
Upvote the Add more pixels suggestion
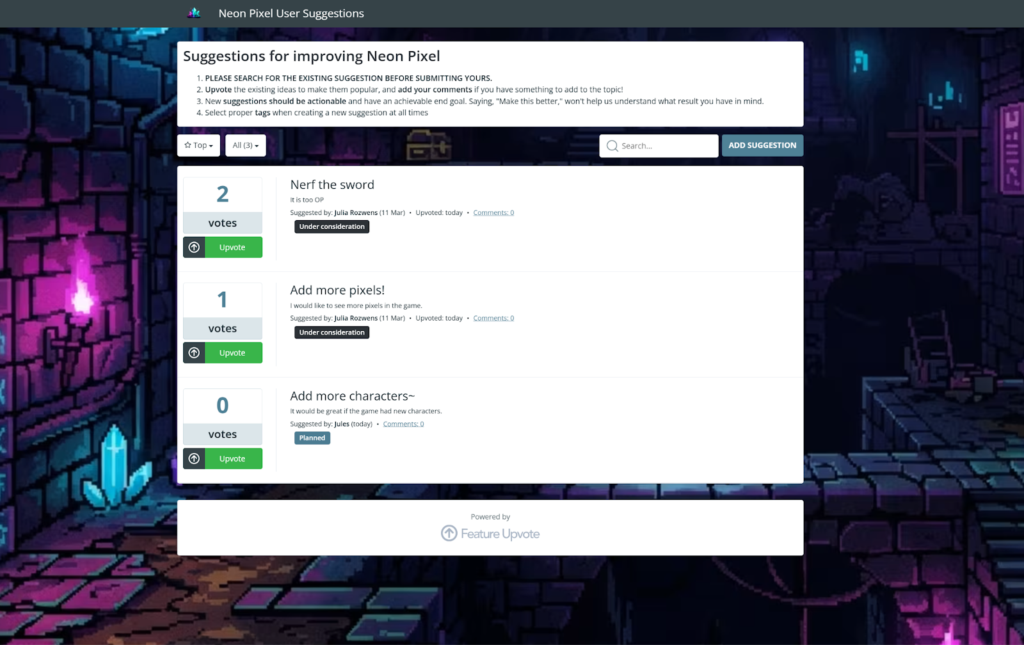coord(233,353)
